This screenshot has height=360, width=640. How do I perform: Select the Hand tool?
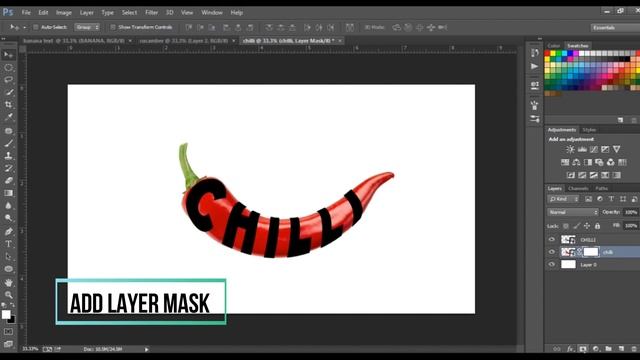pos(8,282)
